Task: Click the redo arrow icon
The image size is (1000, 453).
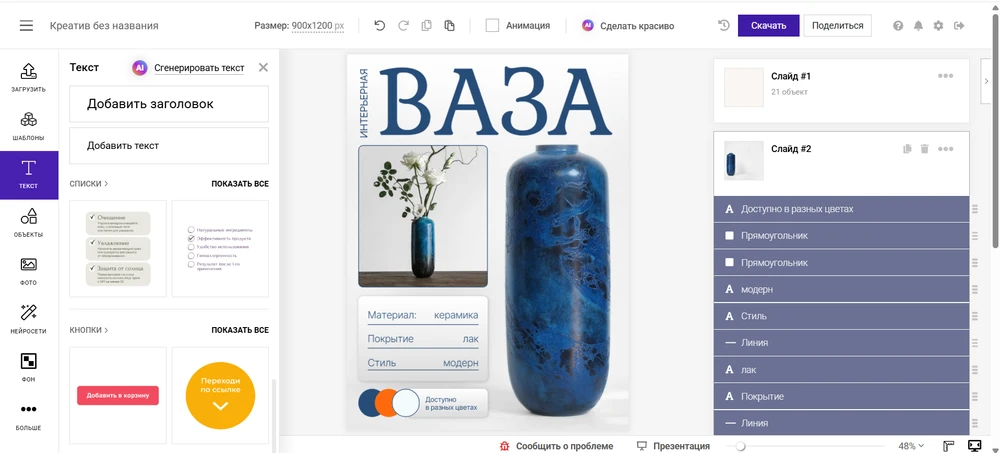Action: [403, 26]
